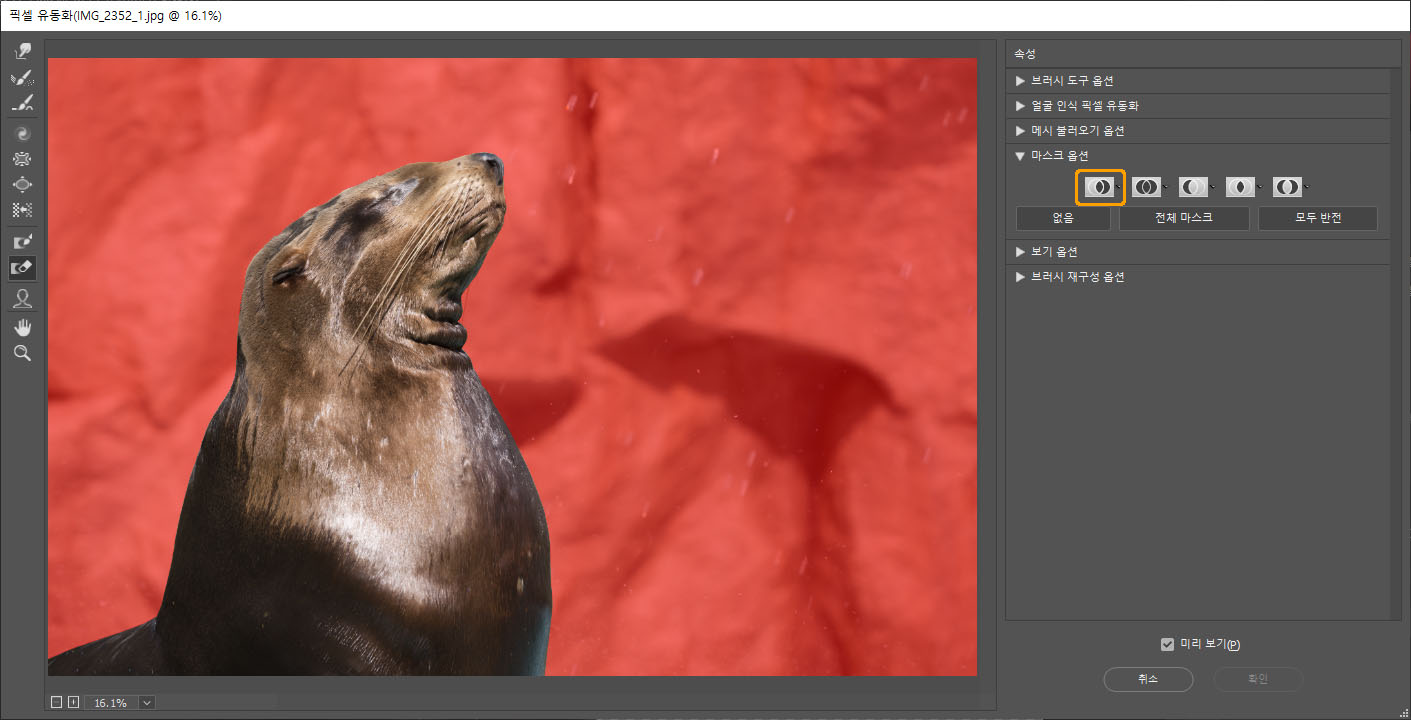Click the 모두 반전 button

point(1317,218)
